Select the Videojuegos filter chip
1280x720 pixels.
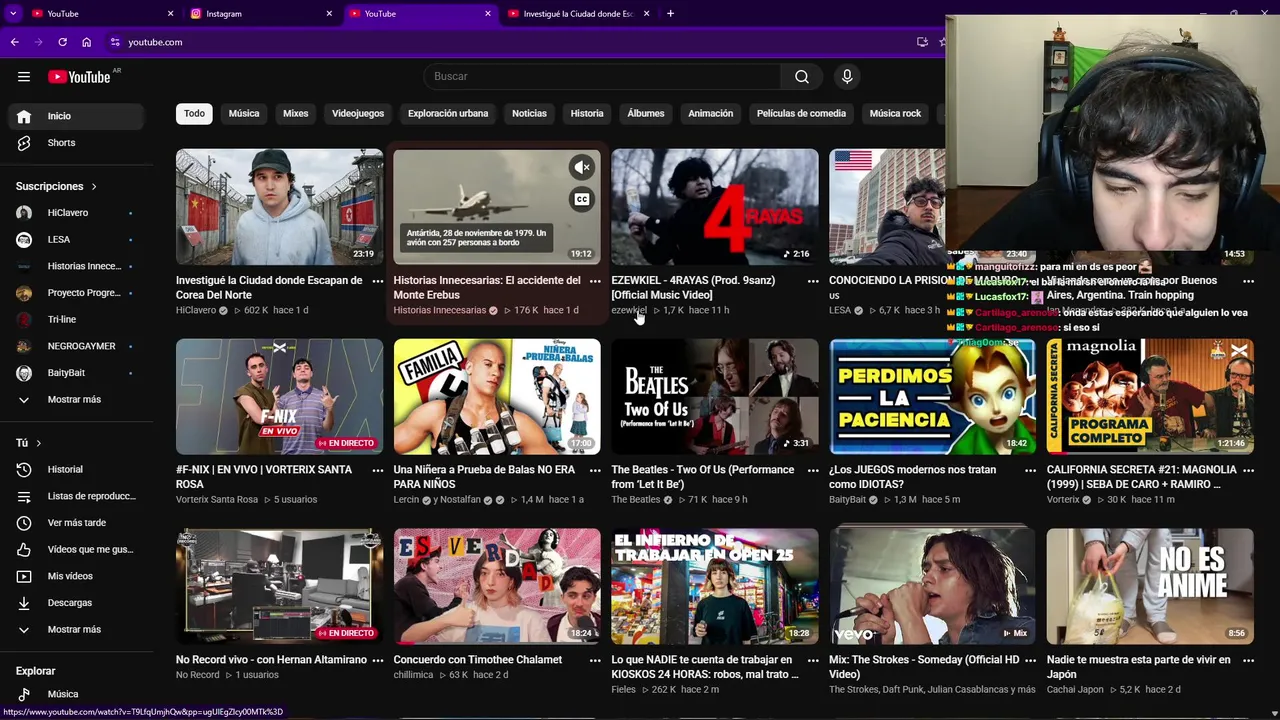point(358,113)
